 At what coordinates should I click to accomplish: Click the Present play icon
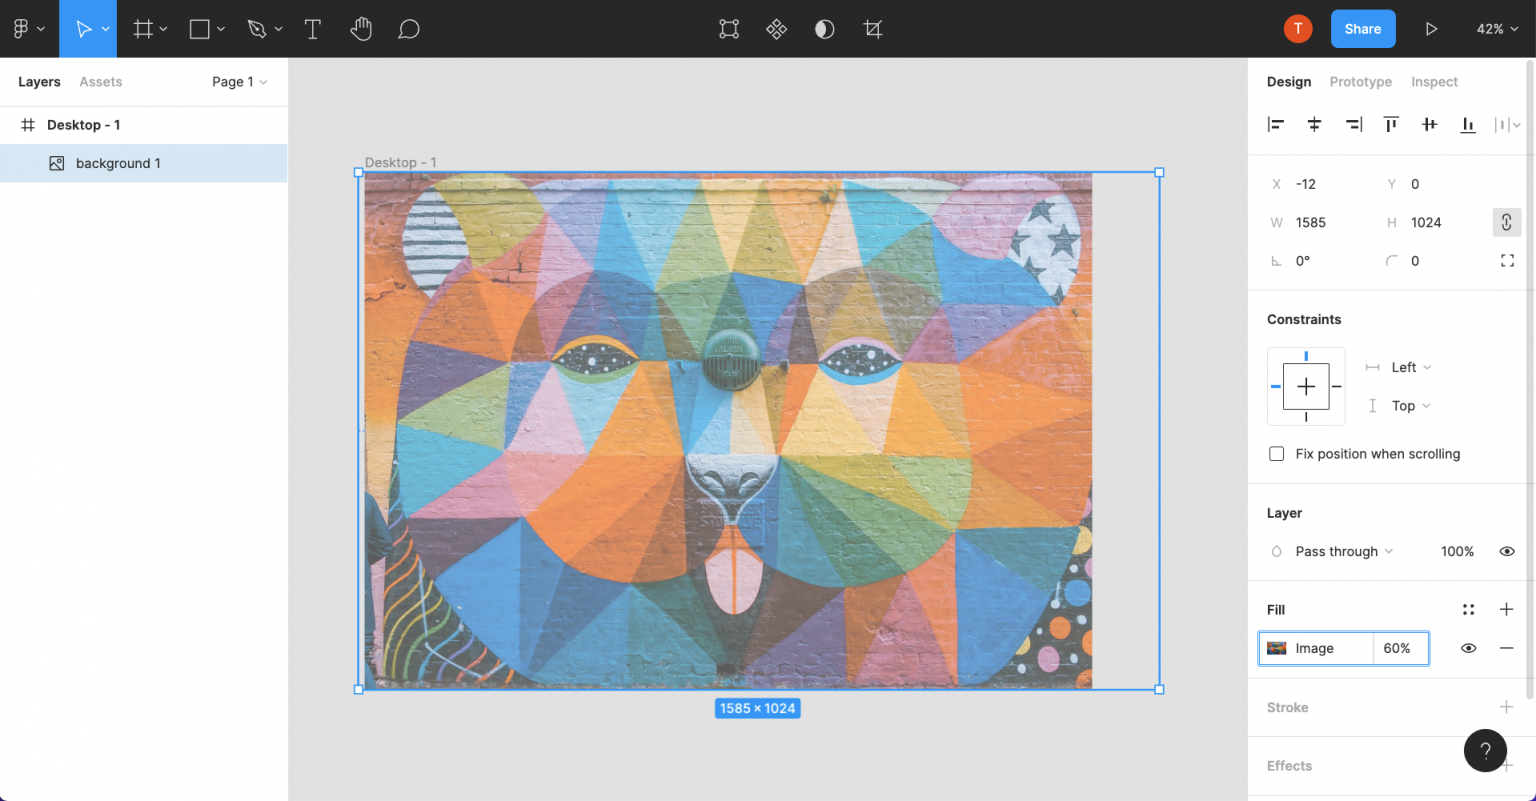point(1431,29)
